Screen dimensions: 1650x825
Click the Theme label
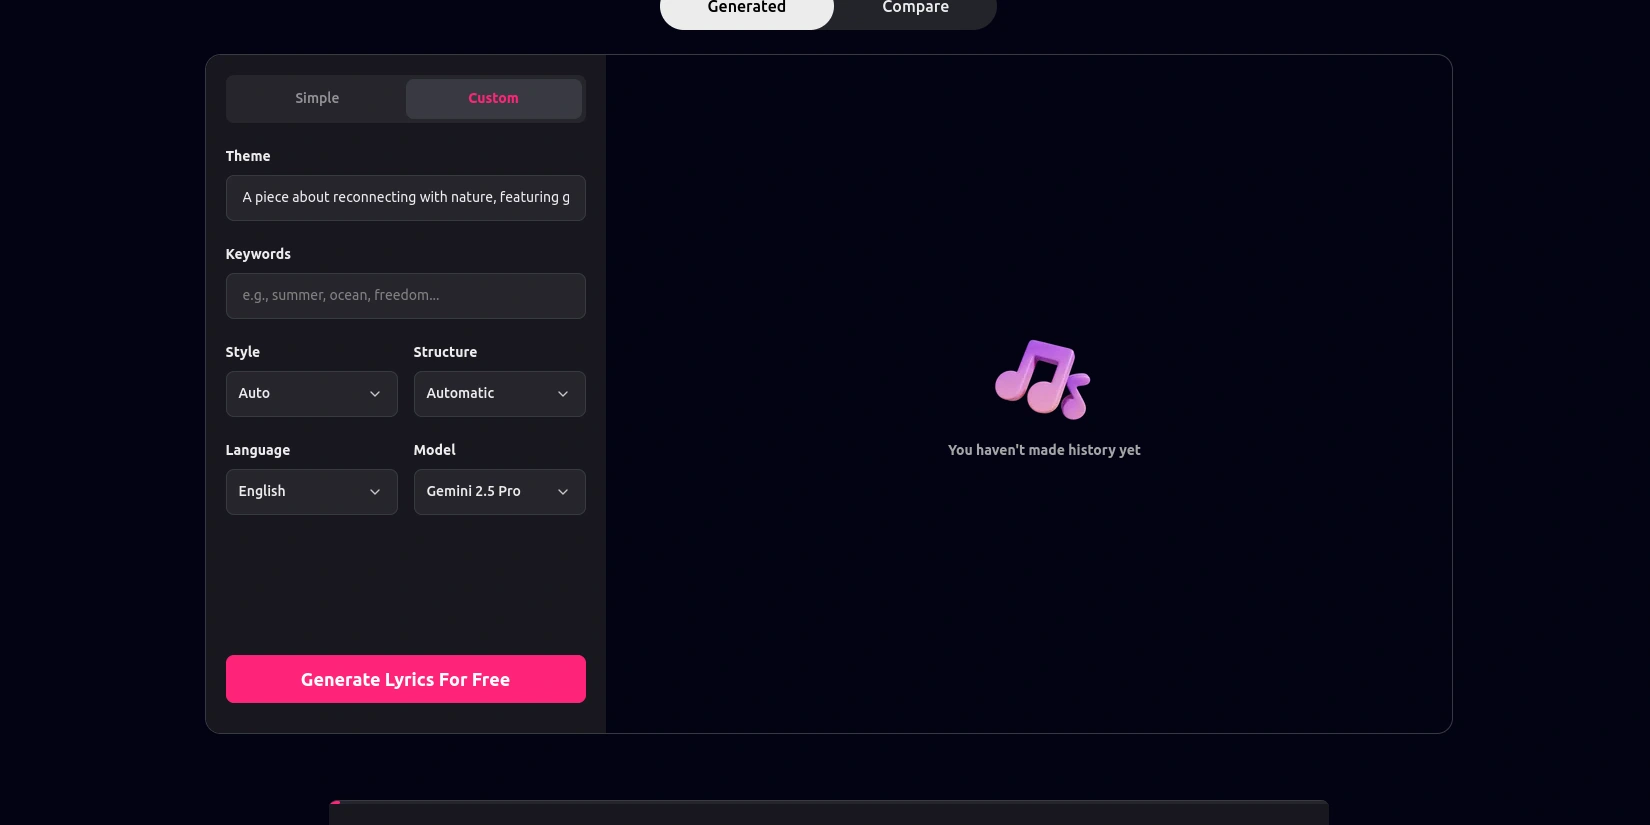click(x=248, y=156)
